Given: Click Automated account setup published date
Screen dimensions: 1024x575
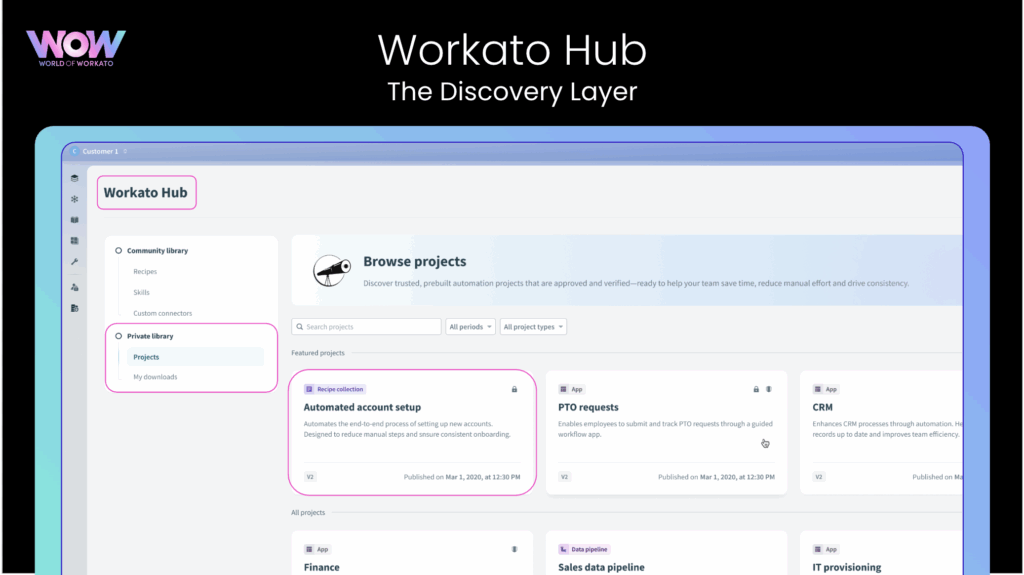Looking at the screenshot, I should coord(462,477).
